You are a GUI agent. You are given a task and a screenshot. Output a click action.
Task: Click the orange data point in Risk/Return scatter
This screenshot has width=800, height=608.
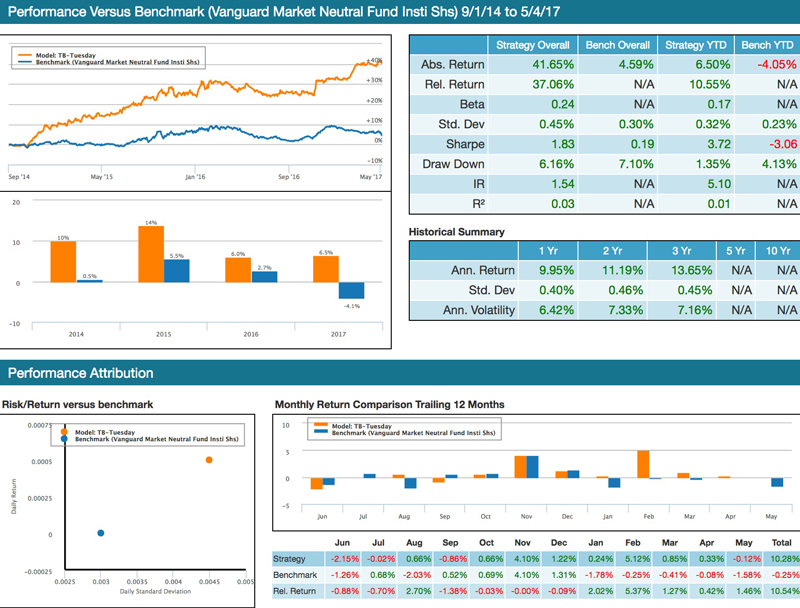click(x=209, y=460)
